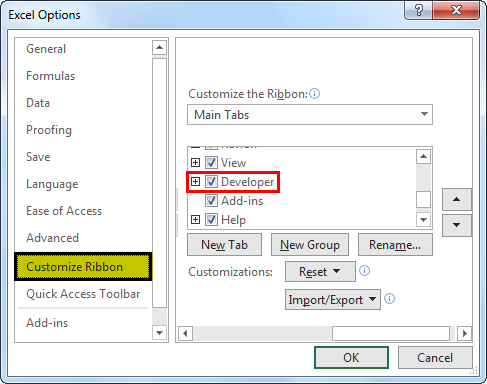The image size is (487, 384).
Task: Click the Rename button
Action: coord(395,245)
